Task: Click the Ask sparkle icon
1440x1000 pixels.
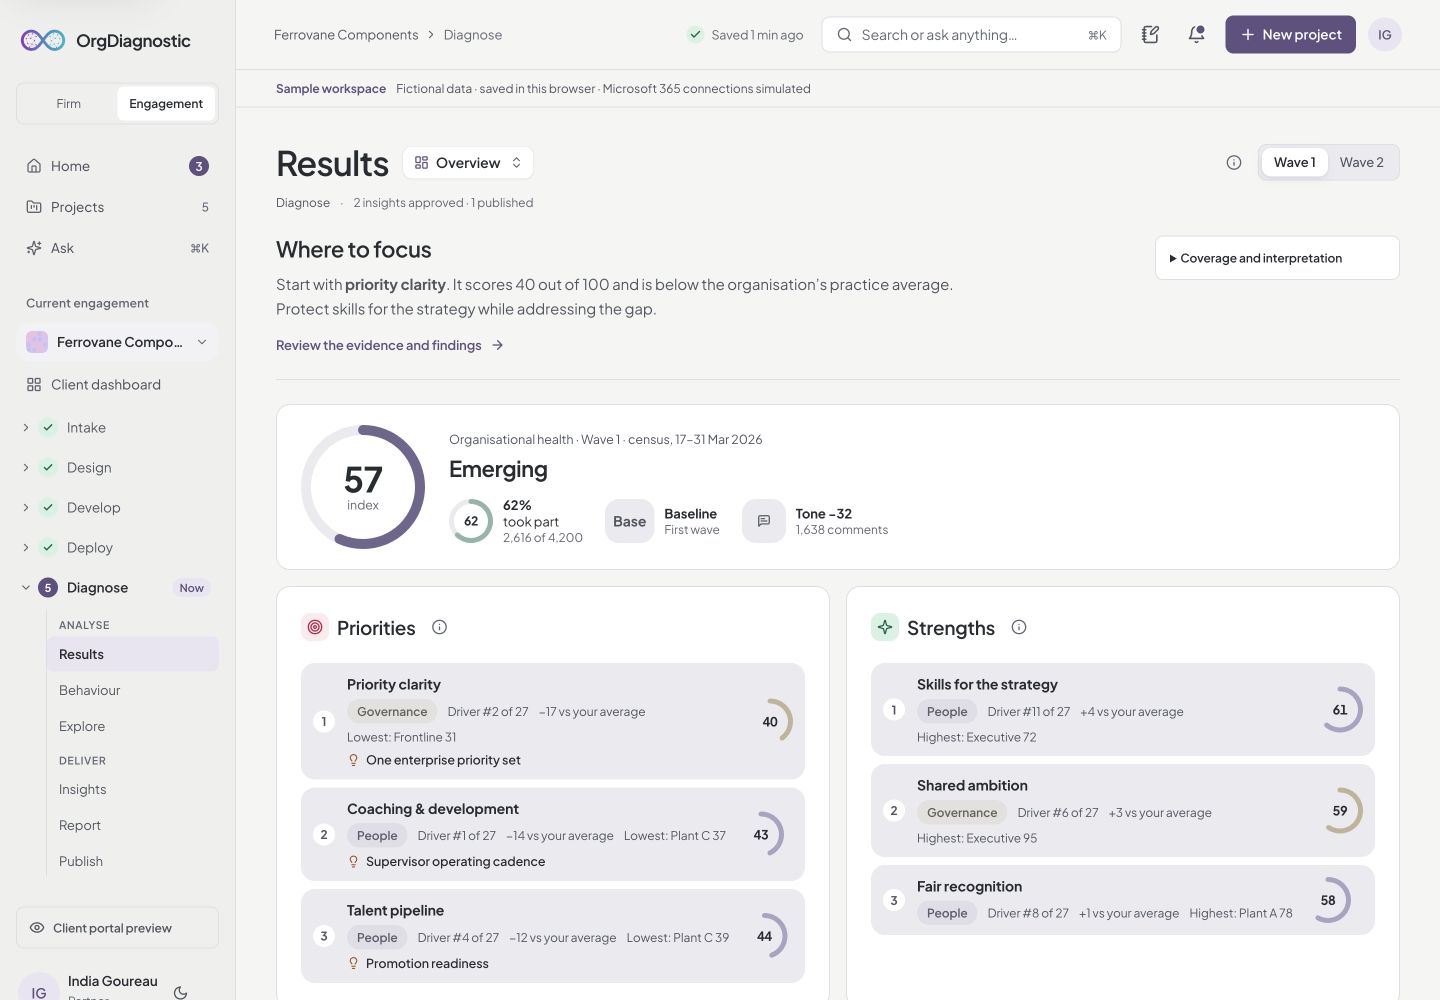Action: [34, 248]
